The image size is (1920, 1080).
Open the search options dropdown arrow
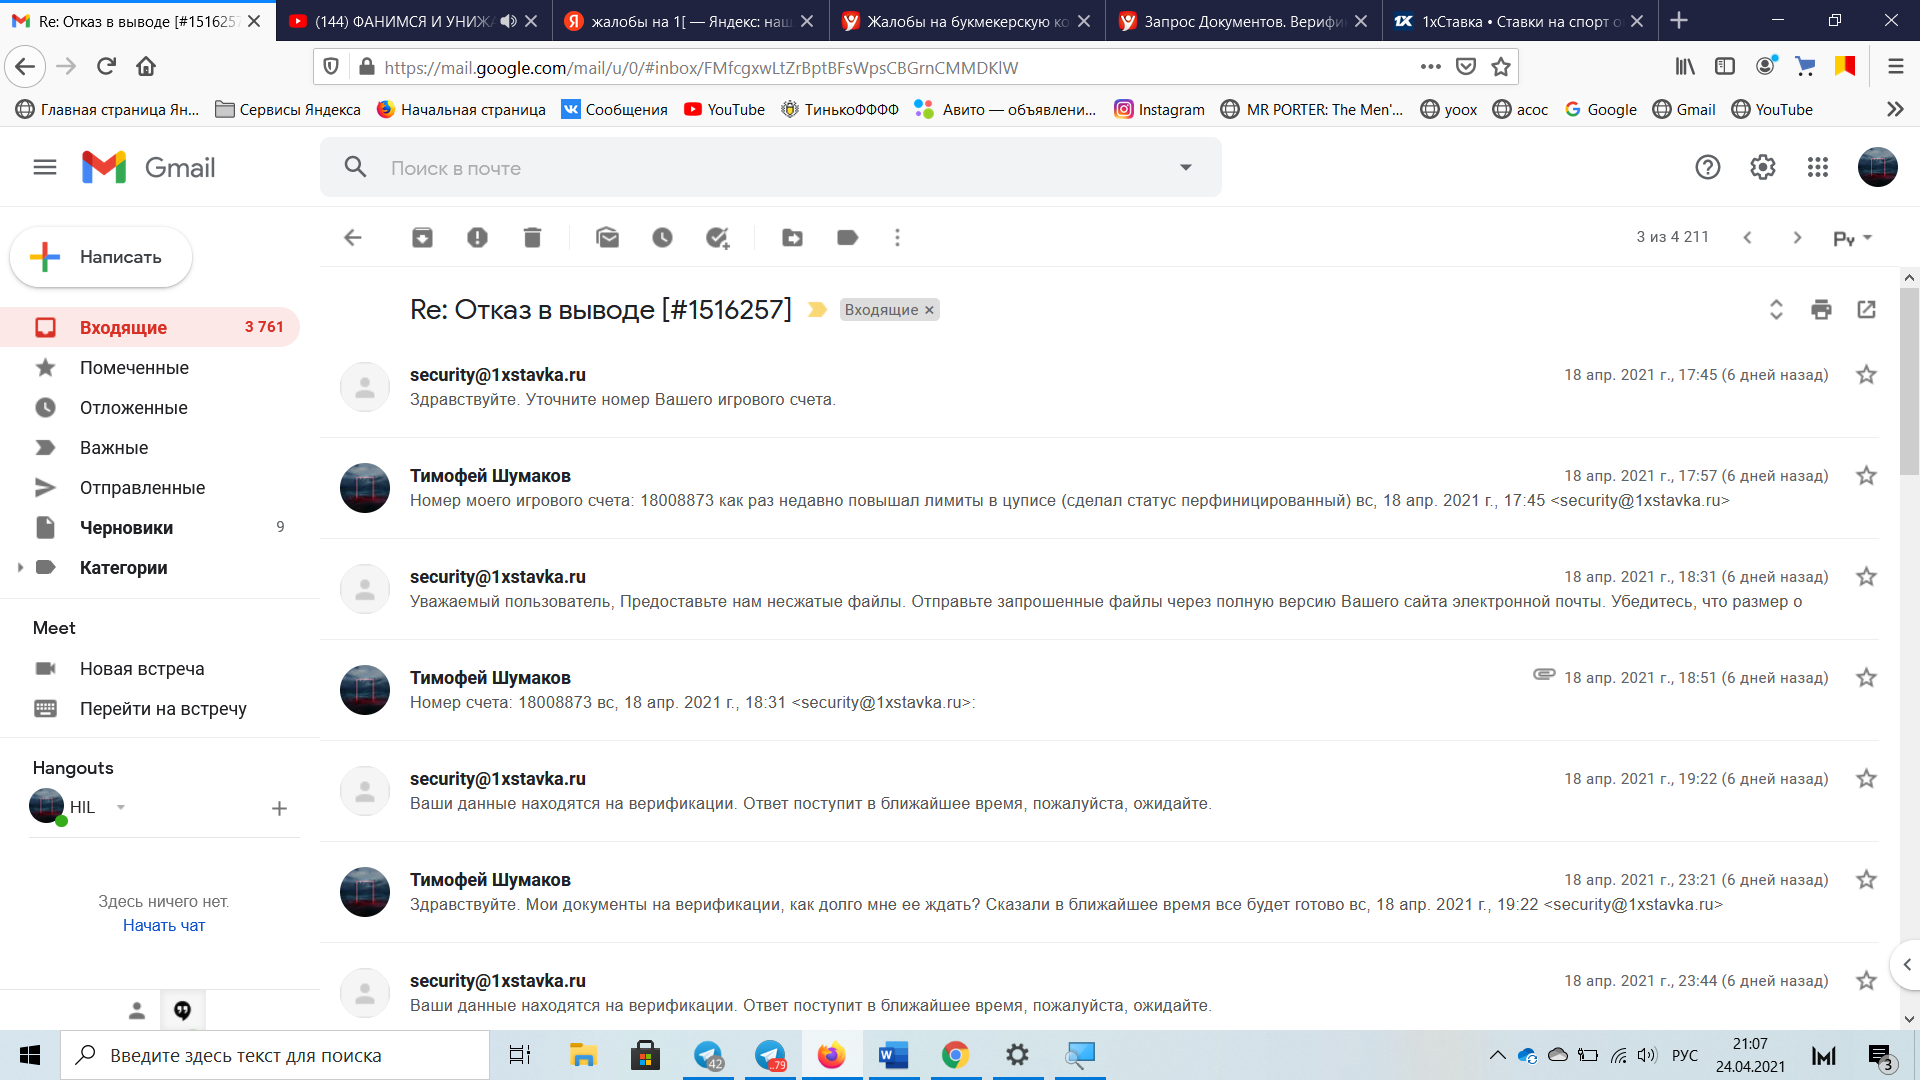pyautogui.click(x=1186, y=168)
